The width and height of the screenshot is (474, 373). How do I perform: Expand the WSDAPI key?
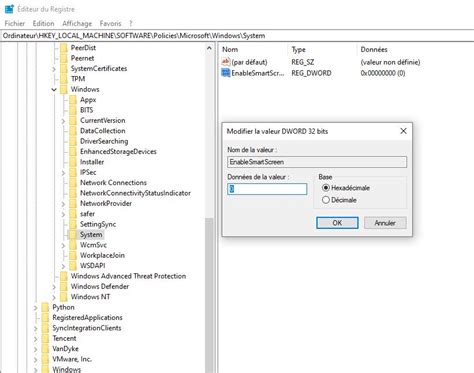63,266
